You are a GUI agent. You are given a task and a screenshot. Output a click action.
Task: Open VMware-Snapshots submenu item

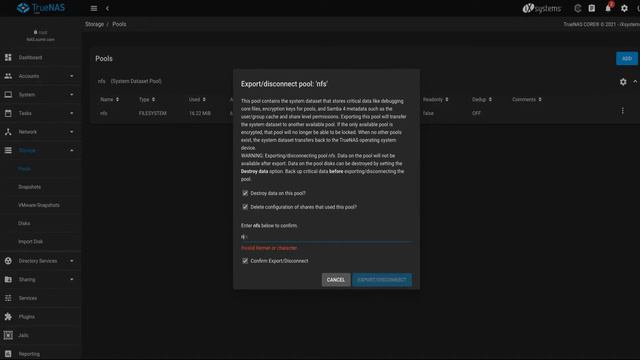[x=39, y=205]
